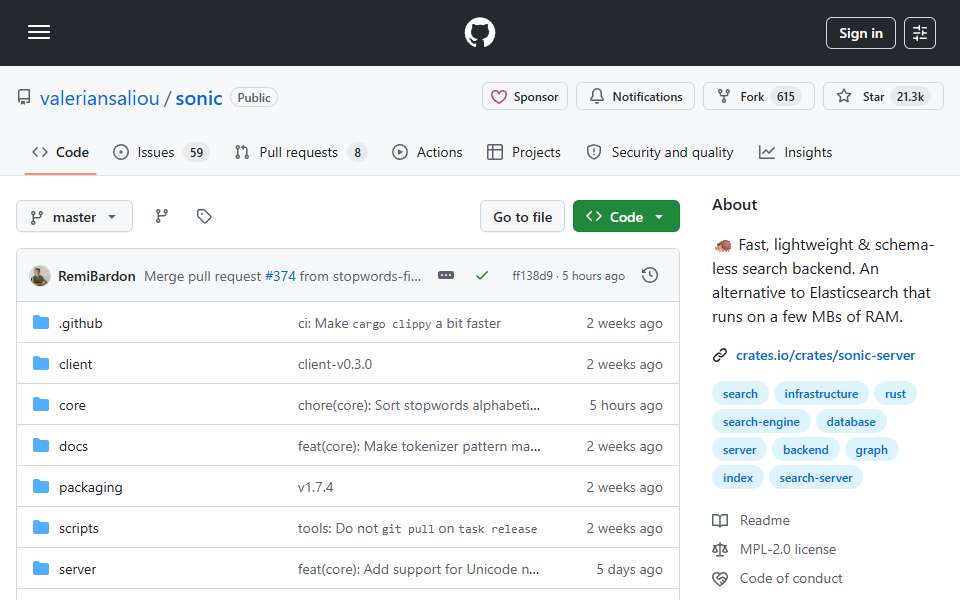The height and width of the screenshot is (600, 960).
Task: Open the docs folder
Action: 73,446
